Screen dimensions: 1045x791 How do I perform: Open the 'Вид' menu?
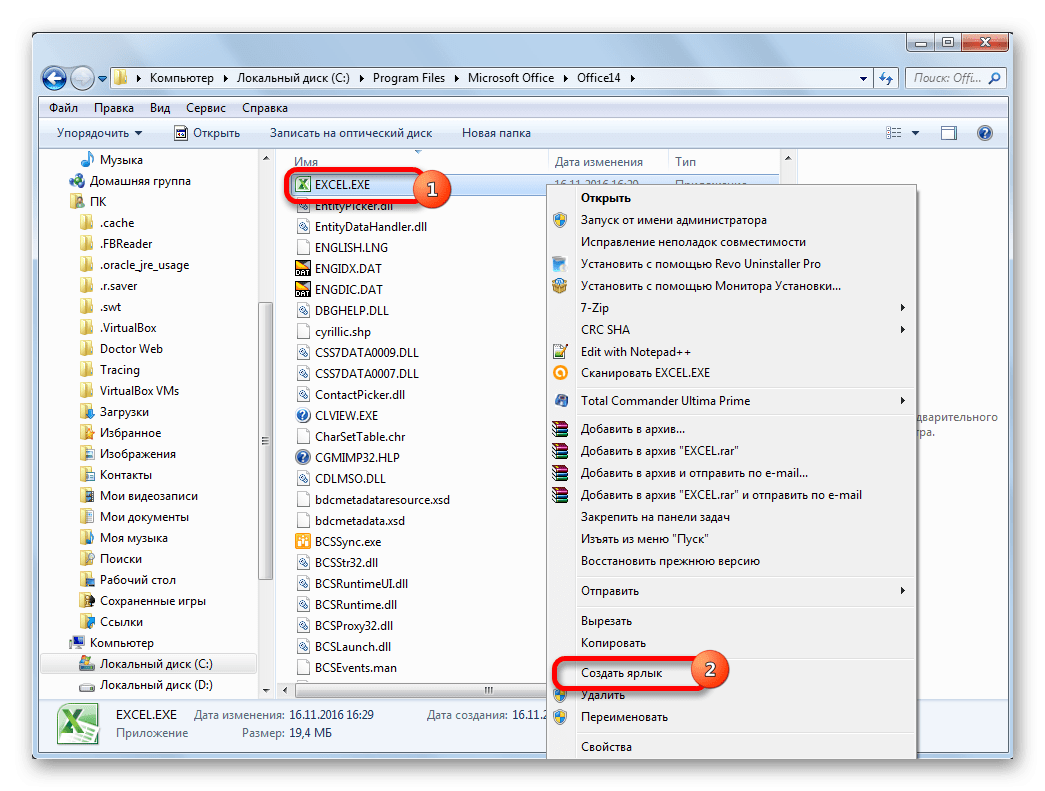pyautogui.click(x=160, y=107)
